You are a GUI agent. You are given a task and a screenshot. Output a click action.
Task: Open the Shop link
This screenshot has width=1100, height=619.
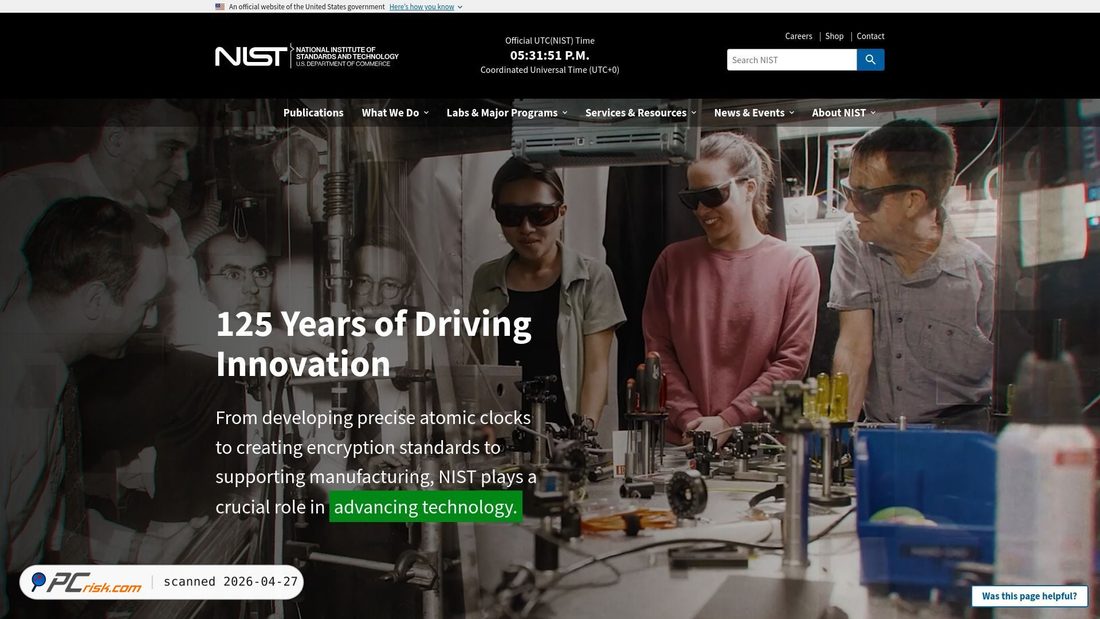(x=834, y=36)
